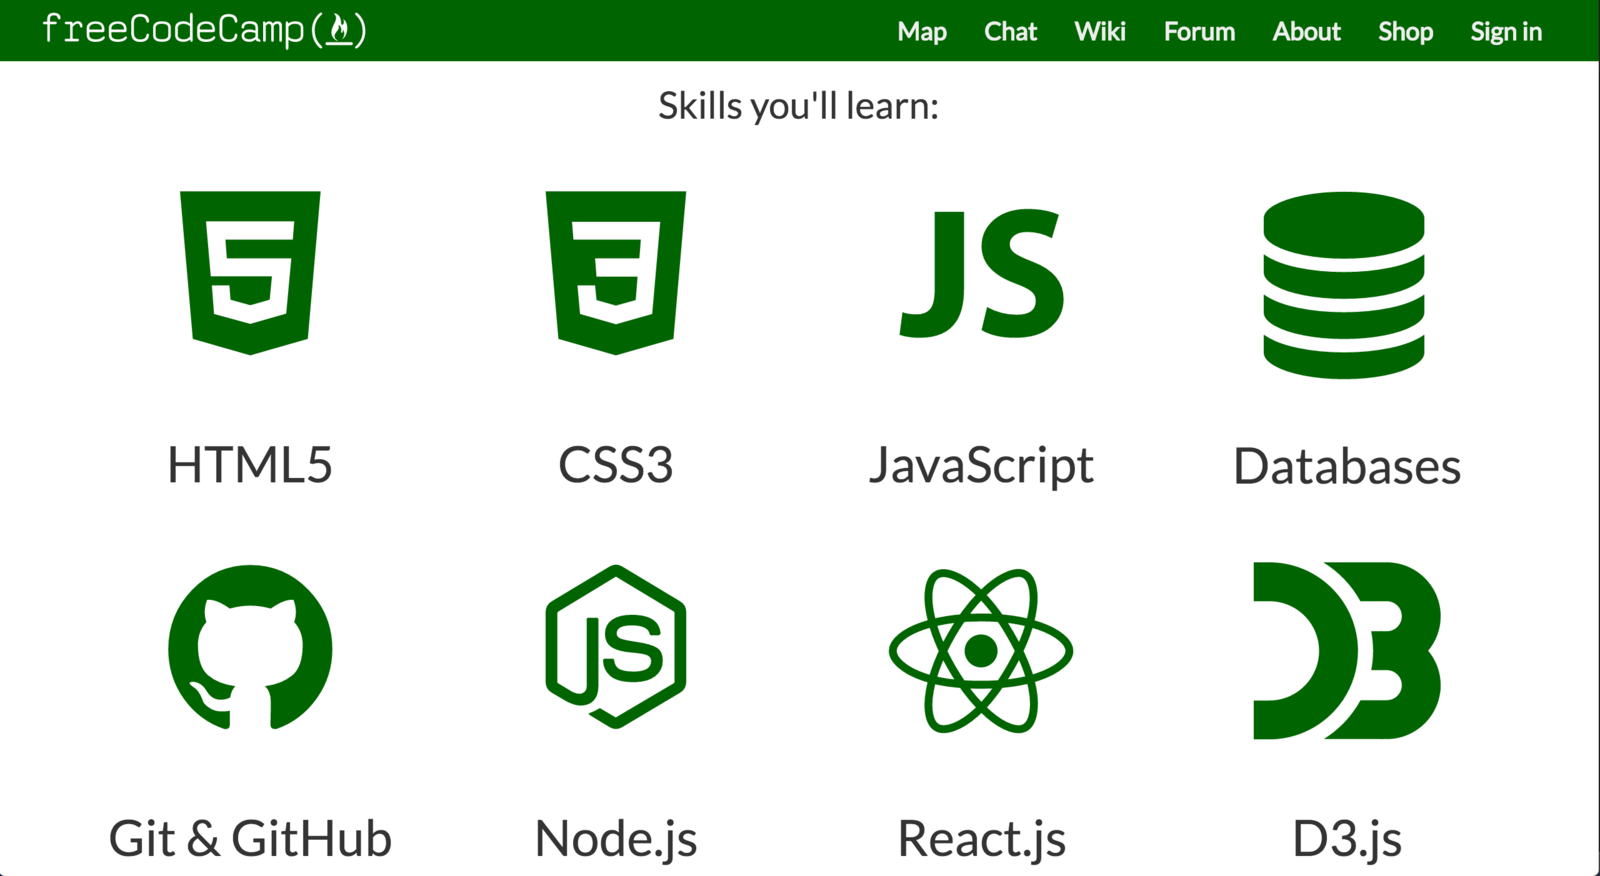
Task: Visit the Shop link
Action: [x=1405, y=32]
